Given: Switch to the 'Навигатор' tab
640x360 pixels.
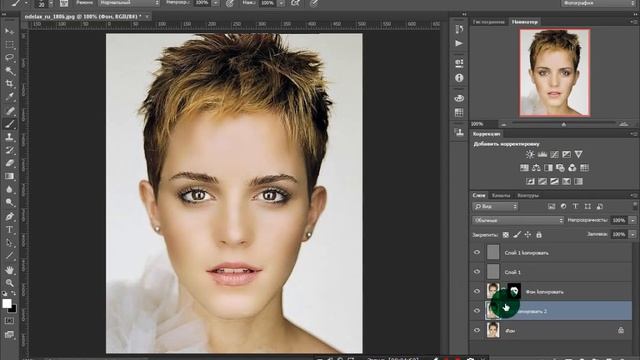Looking at the screenshot, I should point(524,22).
